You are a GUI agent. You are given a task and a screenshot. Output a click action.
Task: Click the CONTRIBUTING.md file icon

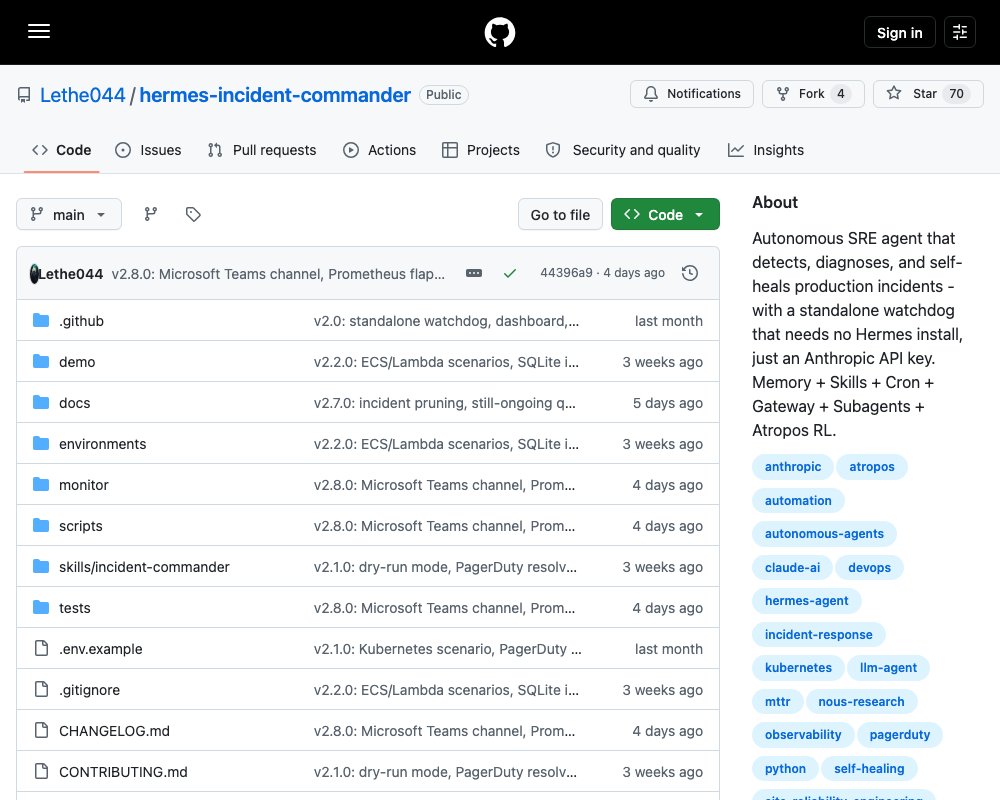coord(41,771)
